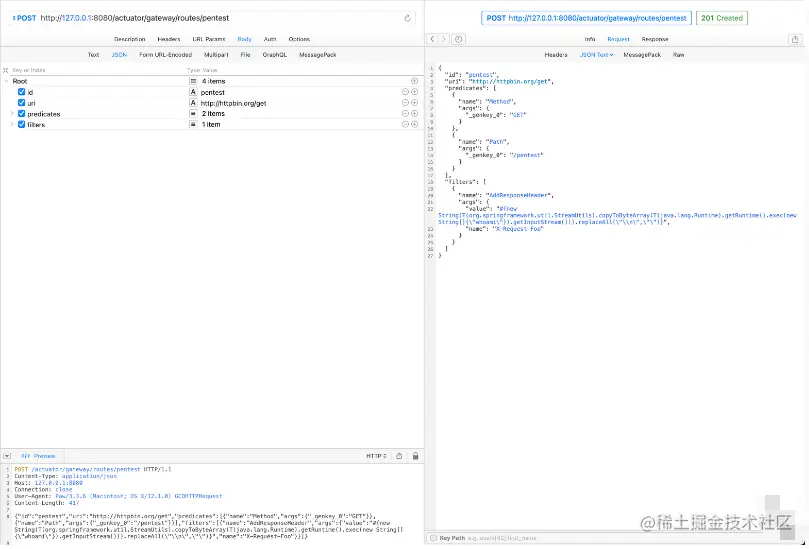Image resolution: width=809 pixels, height=549 pixels.
Task: Expand the filters node
Action: click(12, 124)
